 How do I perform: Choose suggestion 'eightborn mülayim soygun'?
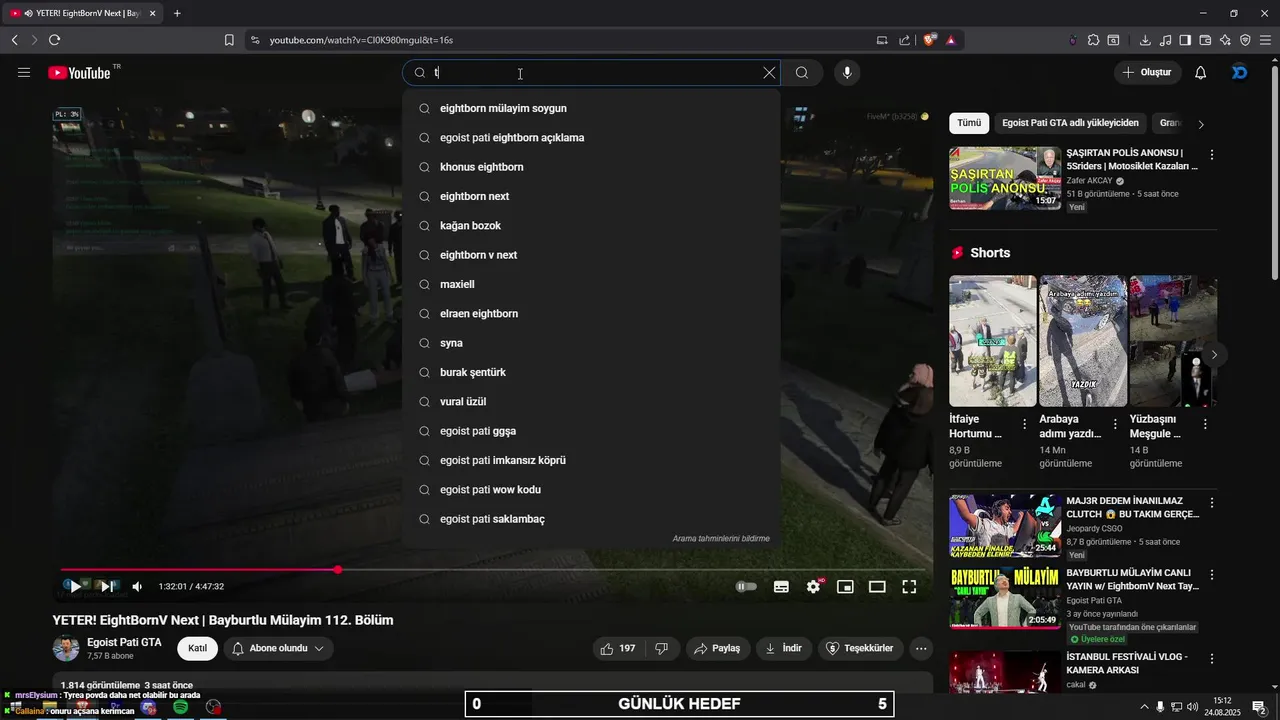[x=591, y=108]
